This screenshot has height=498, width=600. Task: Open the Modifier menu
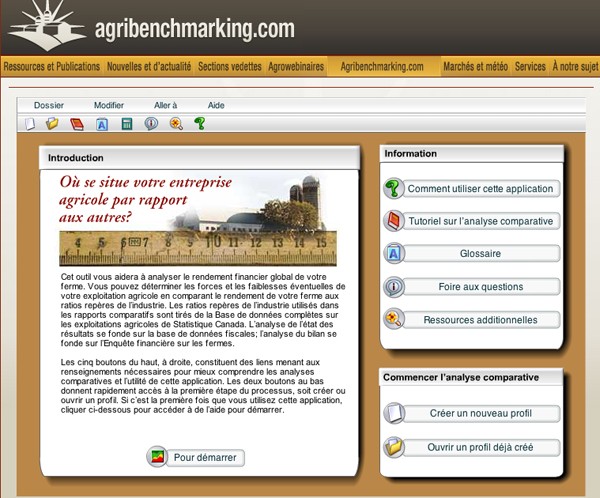109,105
